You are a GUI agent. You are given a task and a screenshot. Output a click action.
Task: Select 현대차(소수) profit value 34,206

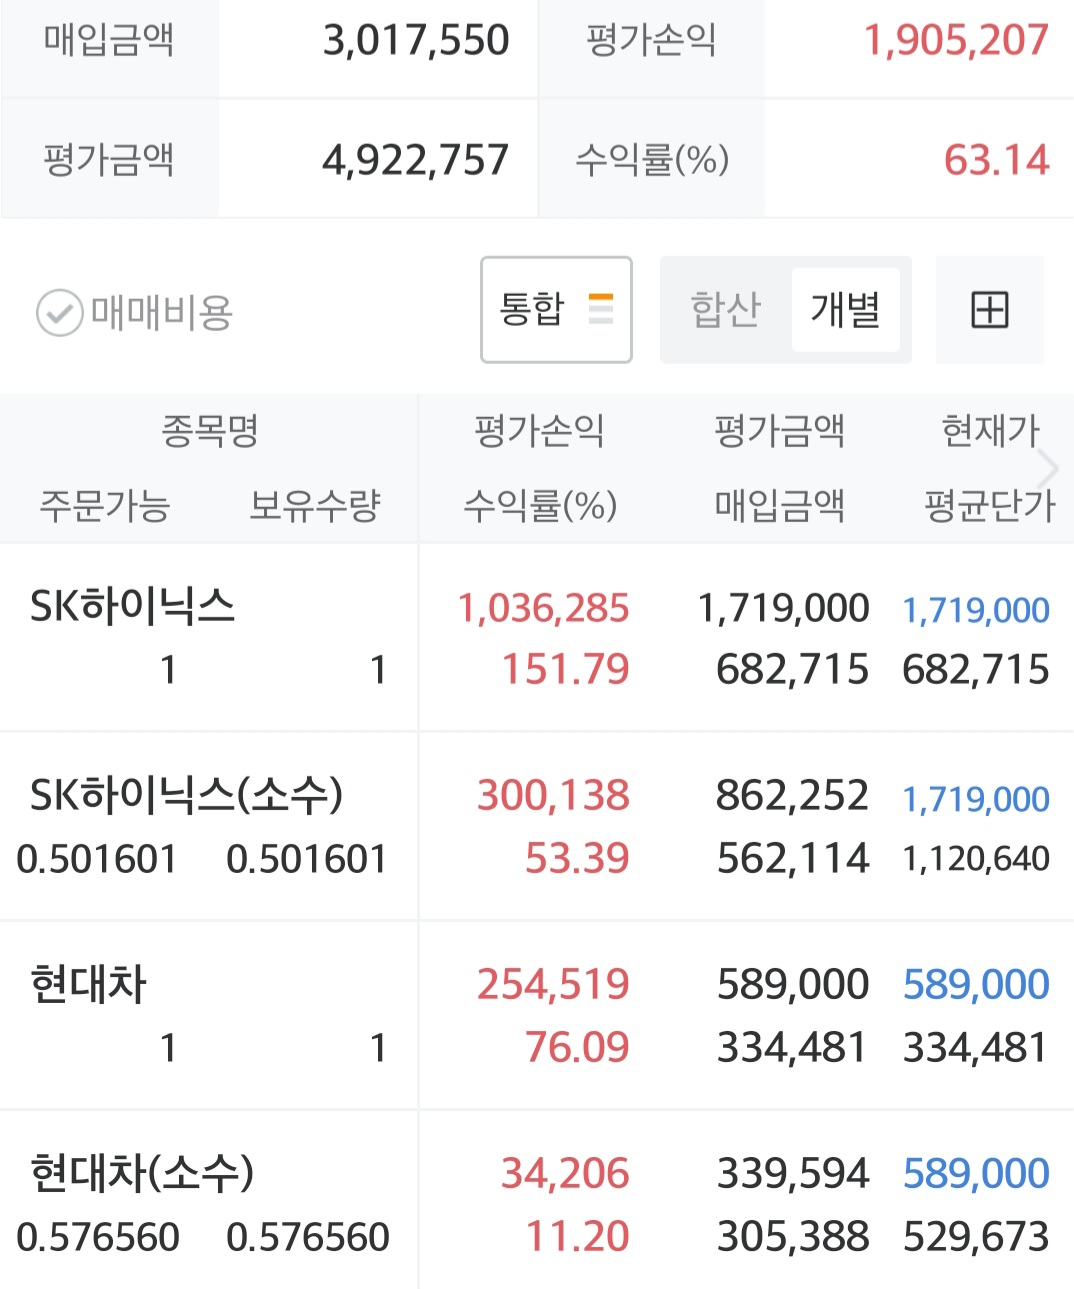tap(565, 1174)
